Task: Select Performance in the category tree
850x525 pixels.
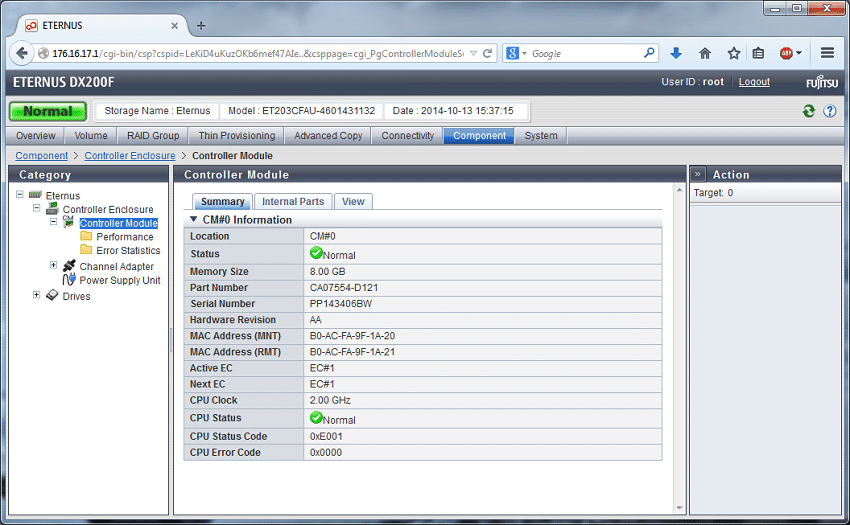Action: [125, 237]
